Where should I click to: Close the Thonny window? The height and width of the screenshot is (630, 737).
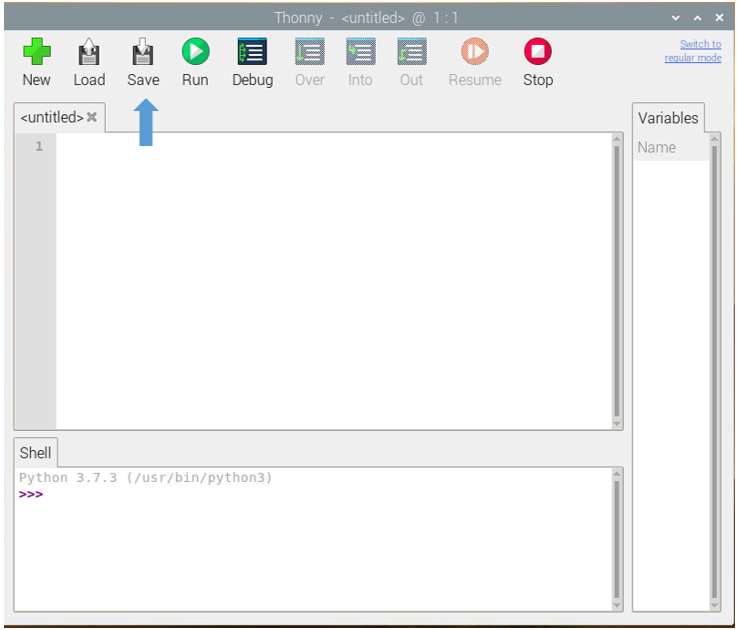tap(719, 18)
